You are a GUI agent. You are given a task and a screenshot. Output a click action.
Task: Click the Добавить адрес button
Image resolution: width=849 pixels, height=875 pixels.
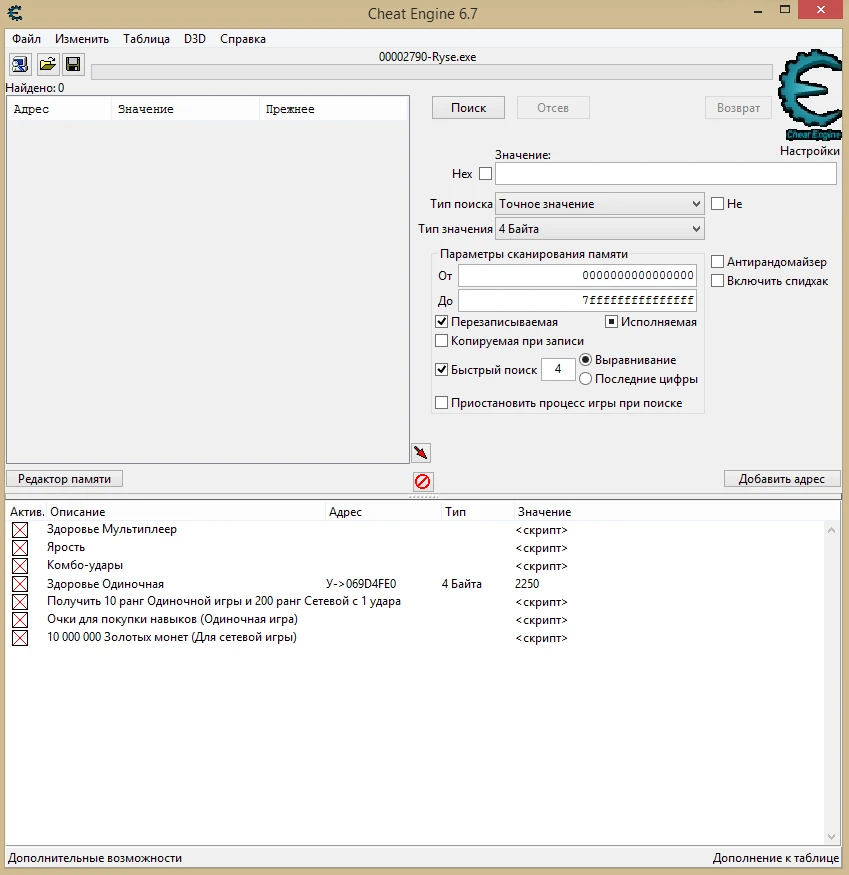pos(782,478)
